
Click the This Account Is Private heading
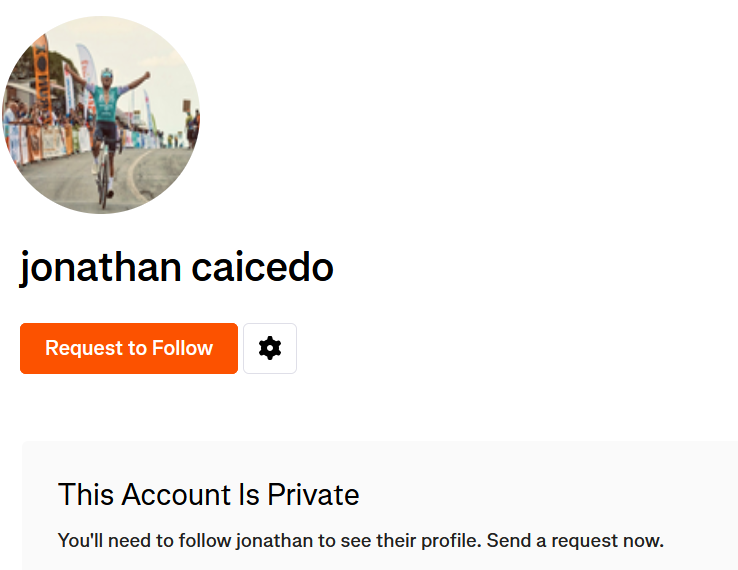[208, 494]
